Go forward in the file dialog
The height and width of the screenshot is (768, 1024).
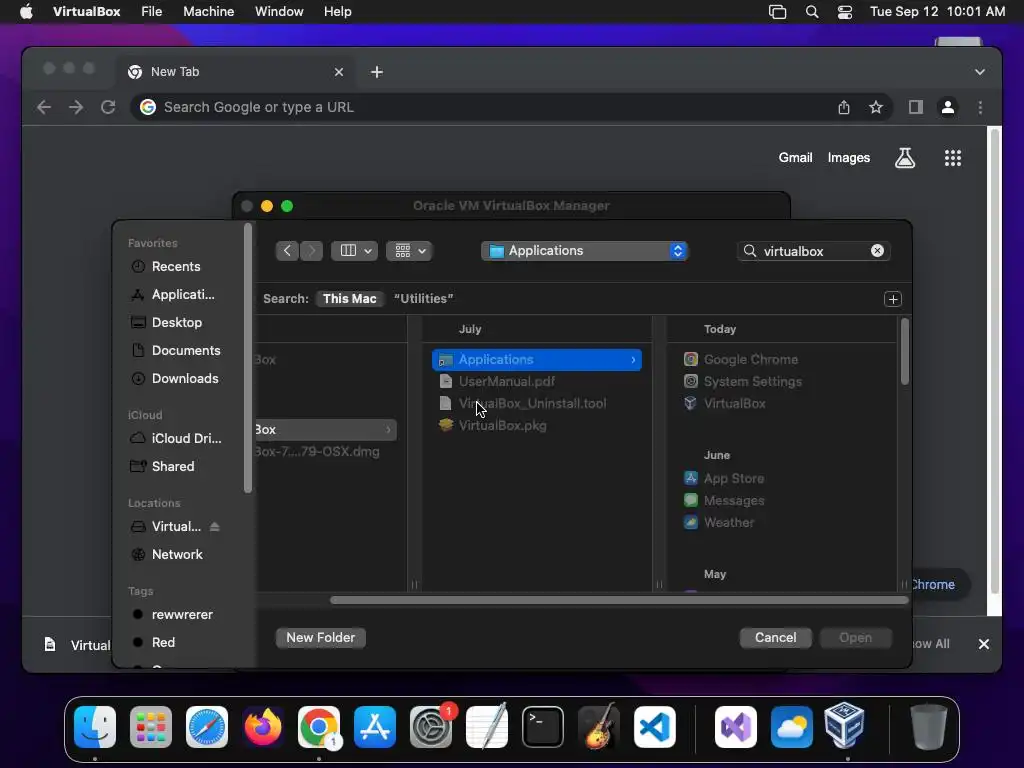coord(312,251)
